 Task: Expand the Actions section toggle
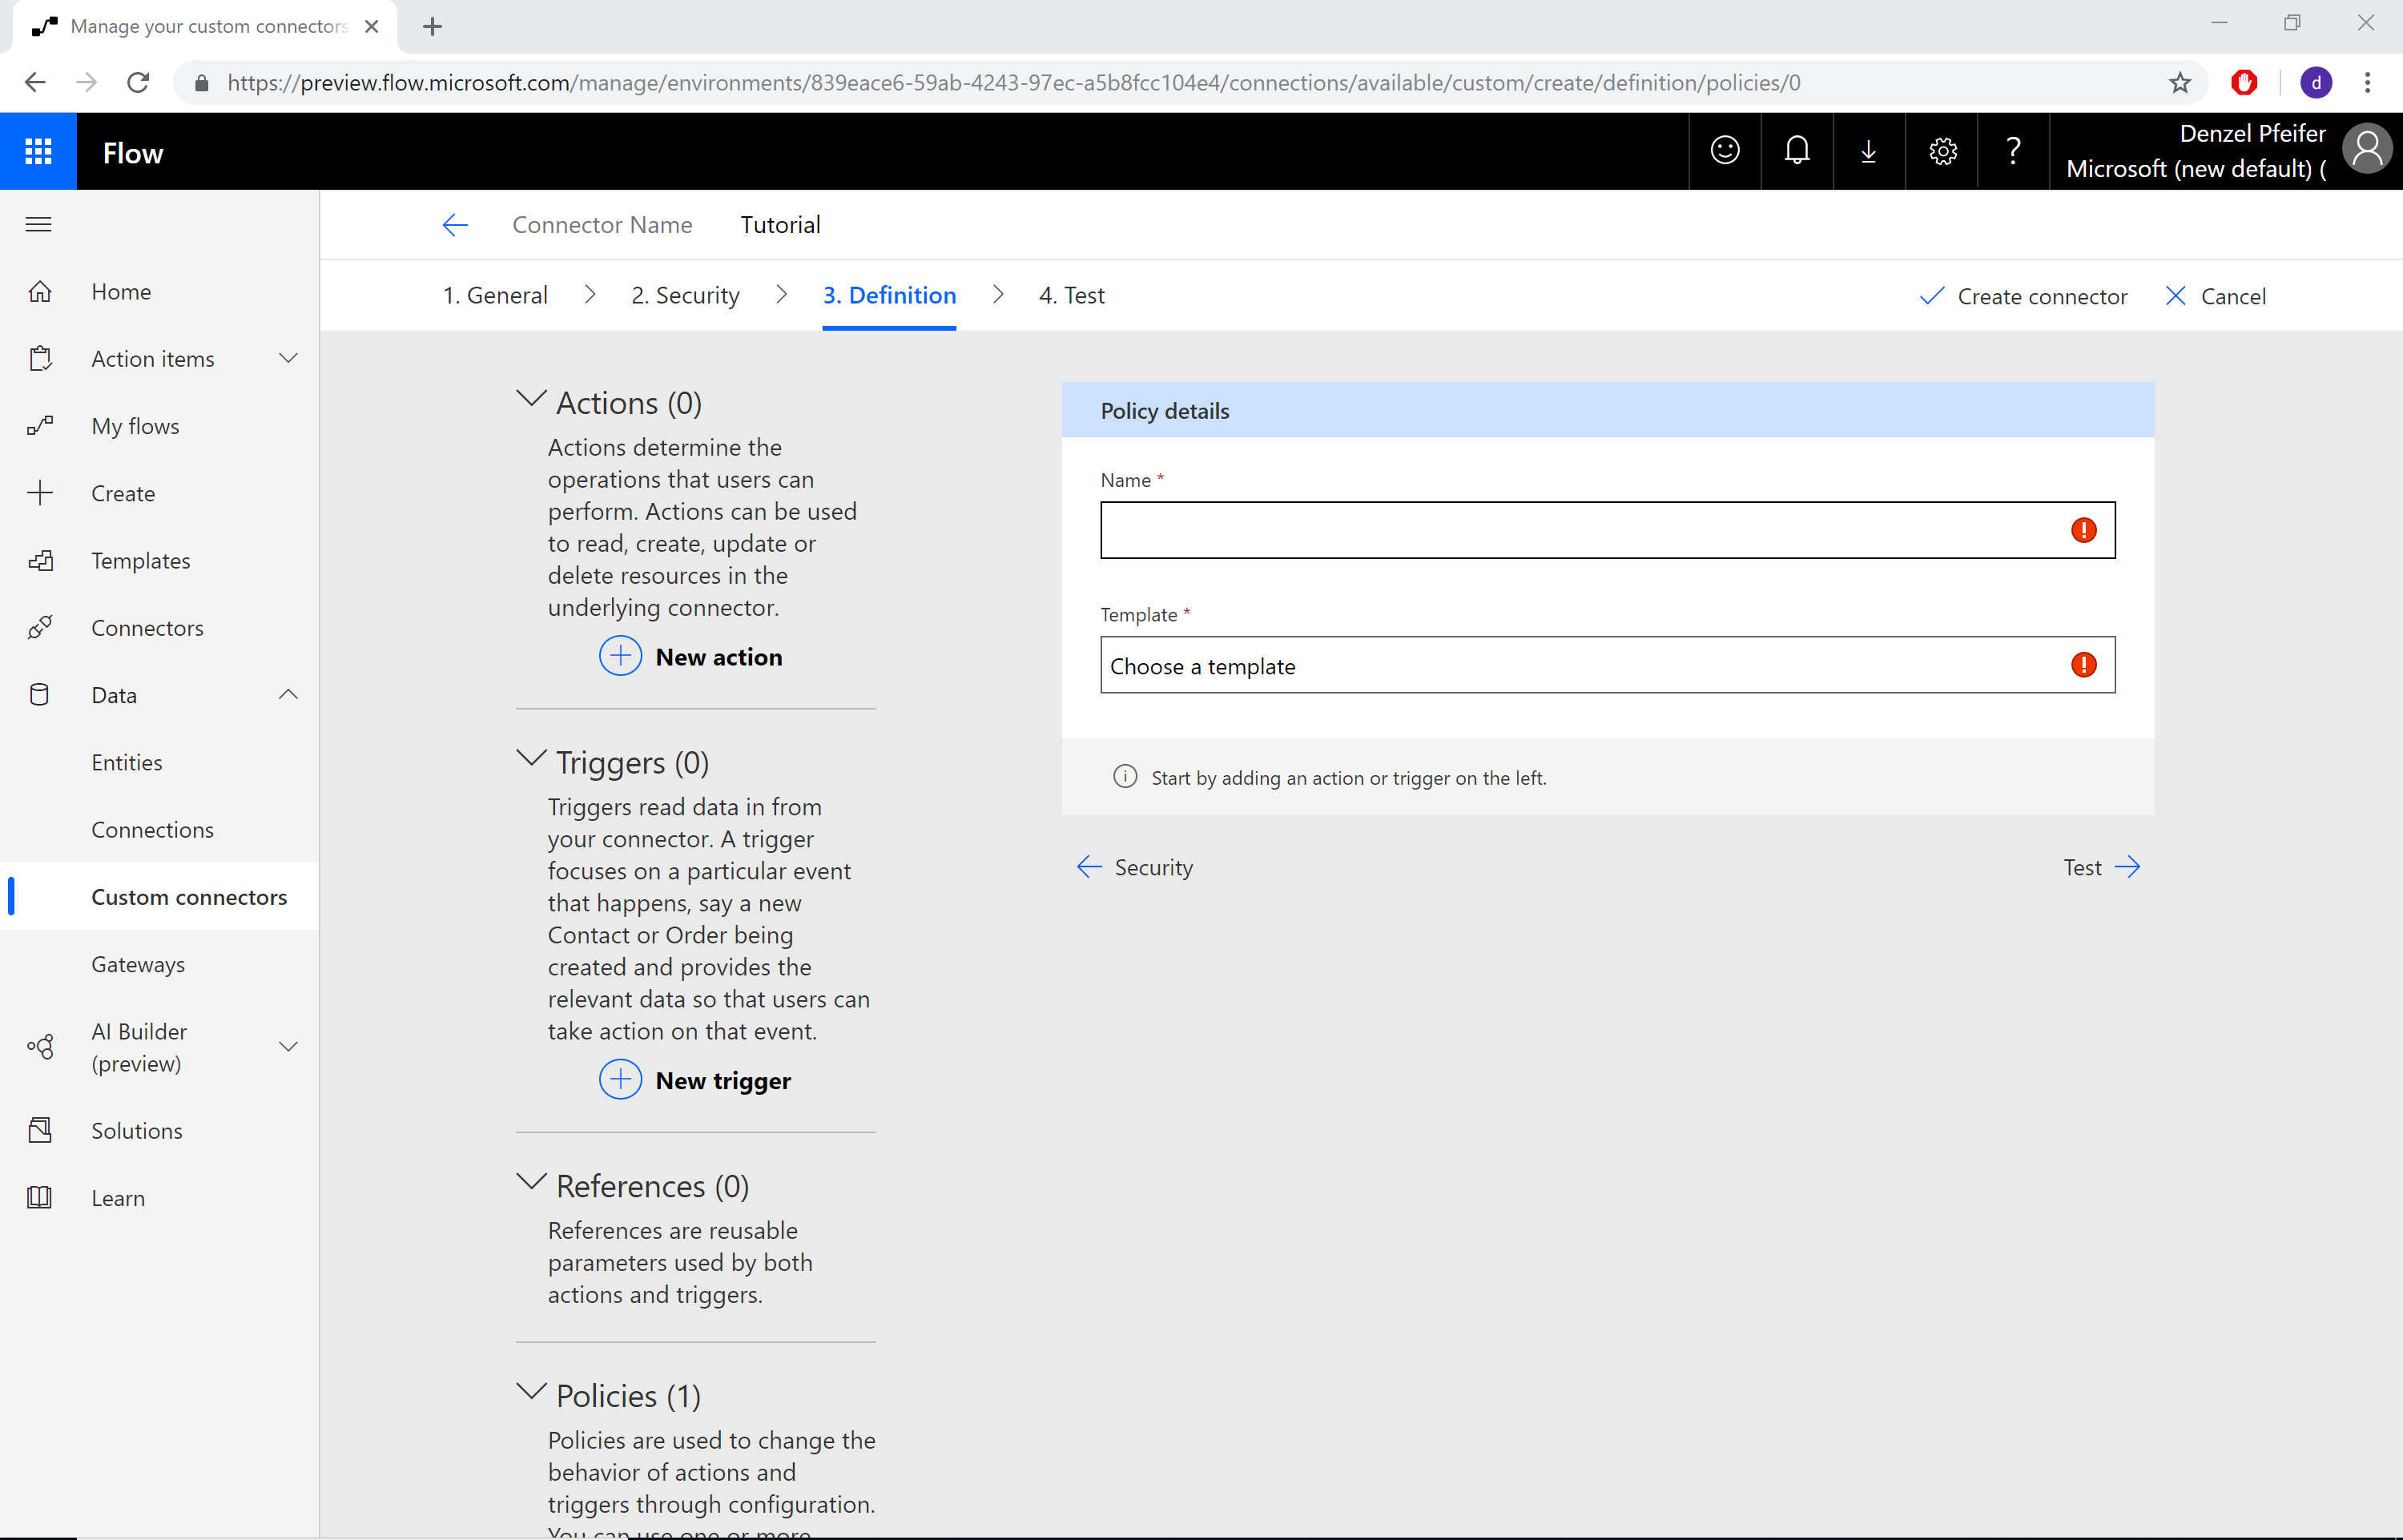[x=534, y=401]
